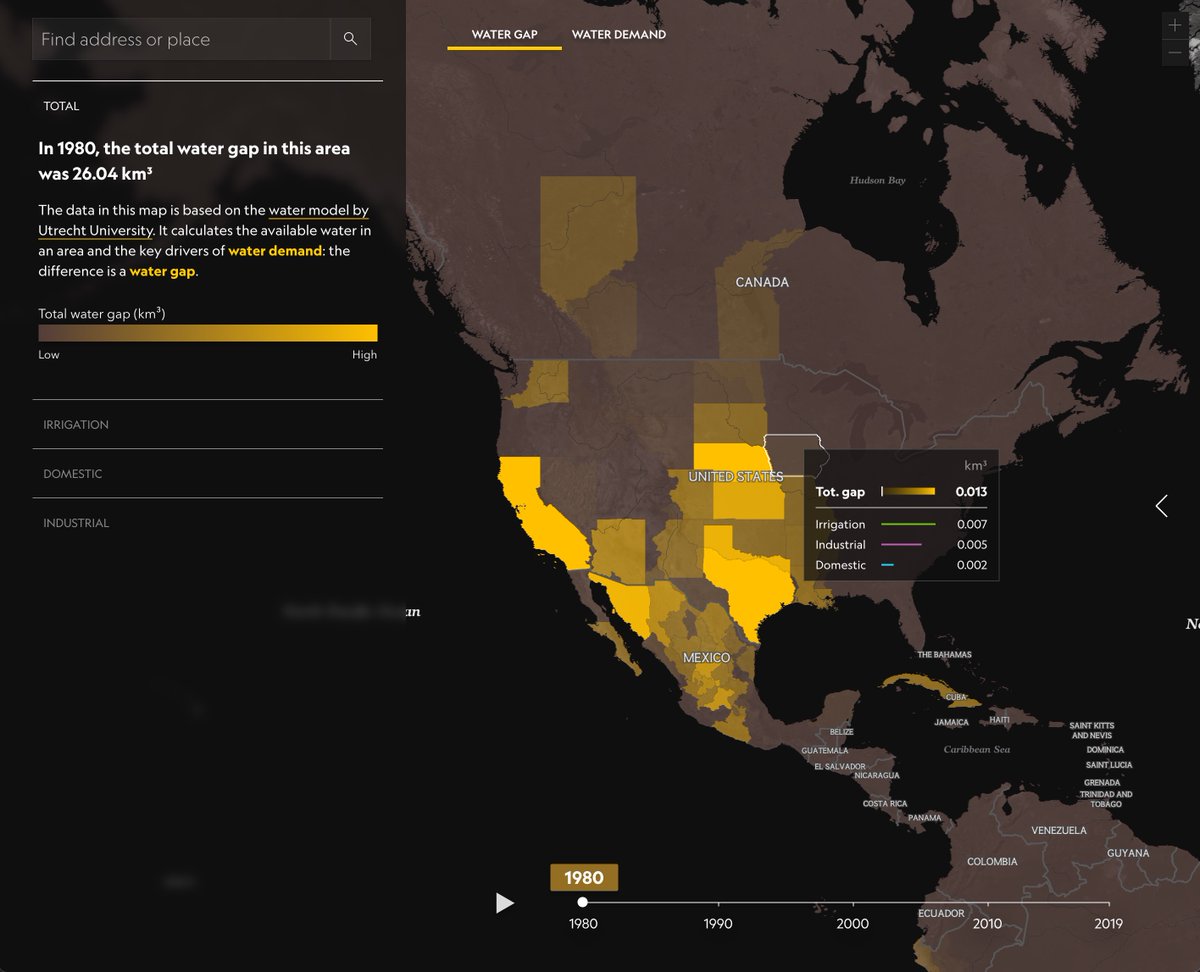Click the Find address or place input field
This screenshot has height=972, width=1200.
tap(180, 38)
